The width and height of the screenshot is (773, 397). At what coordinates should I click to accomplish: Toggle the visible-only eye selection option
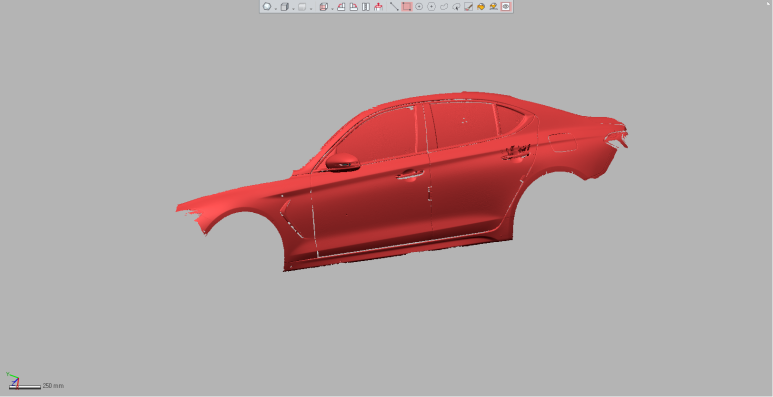[x=506, y=6]
